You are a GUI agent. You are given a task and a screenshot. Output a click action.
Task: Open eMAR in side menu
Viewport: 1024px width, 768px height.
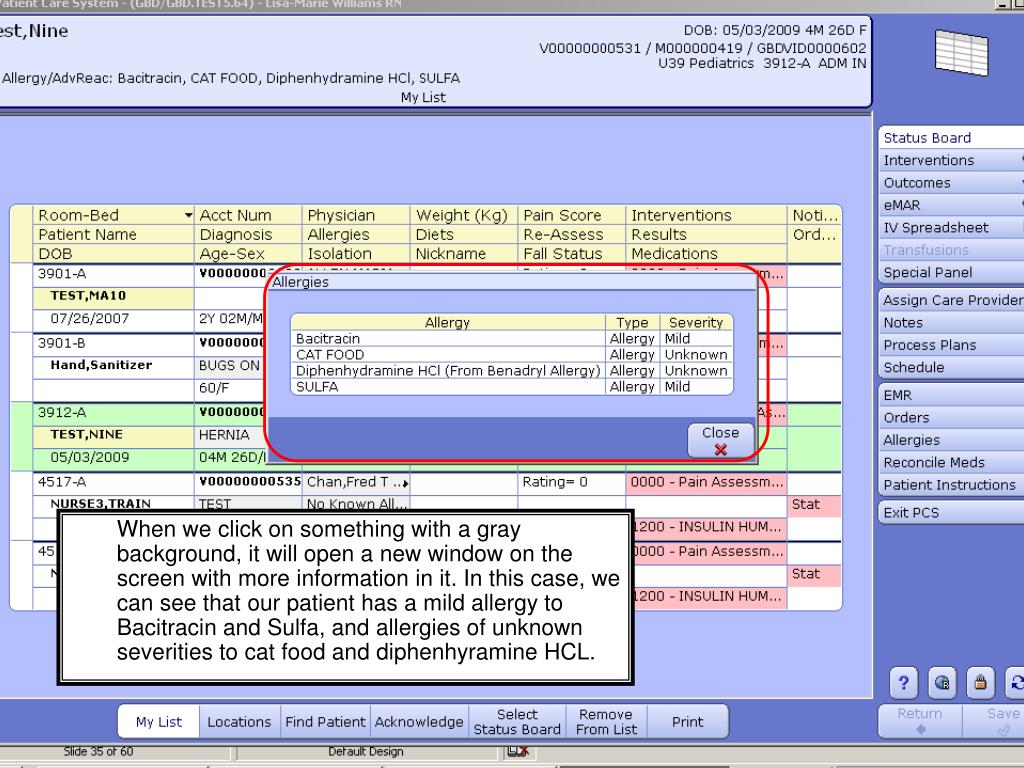coord(950,205)
